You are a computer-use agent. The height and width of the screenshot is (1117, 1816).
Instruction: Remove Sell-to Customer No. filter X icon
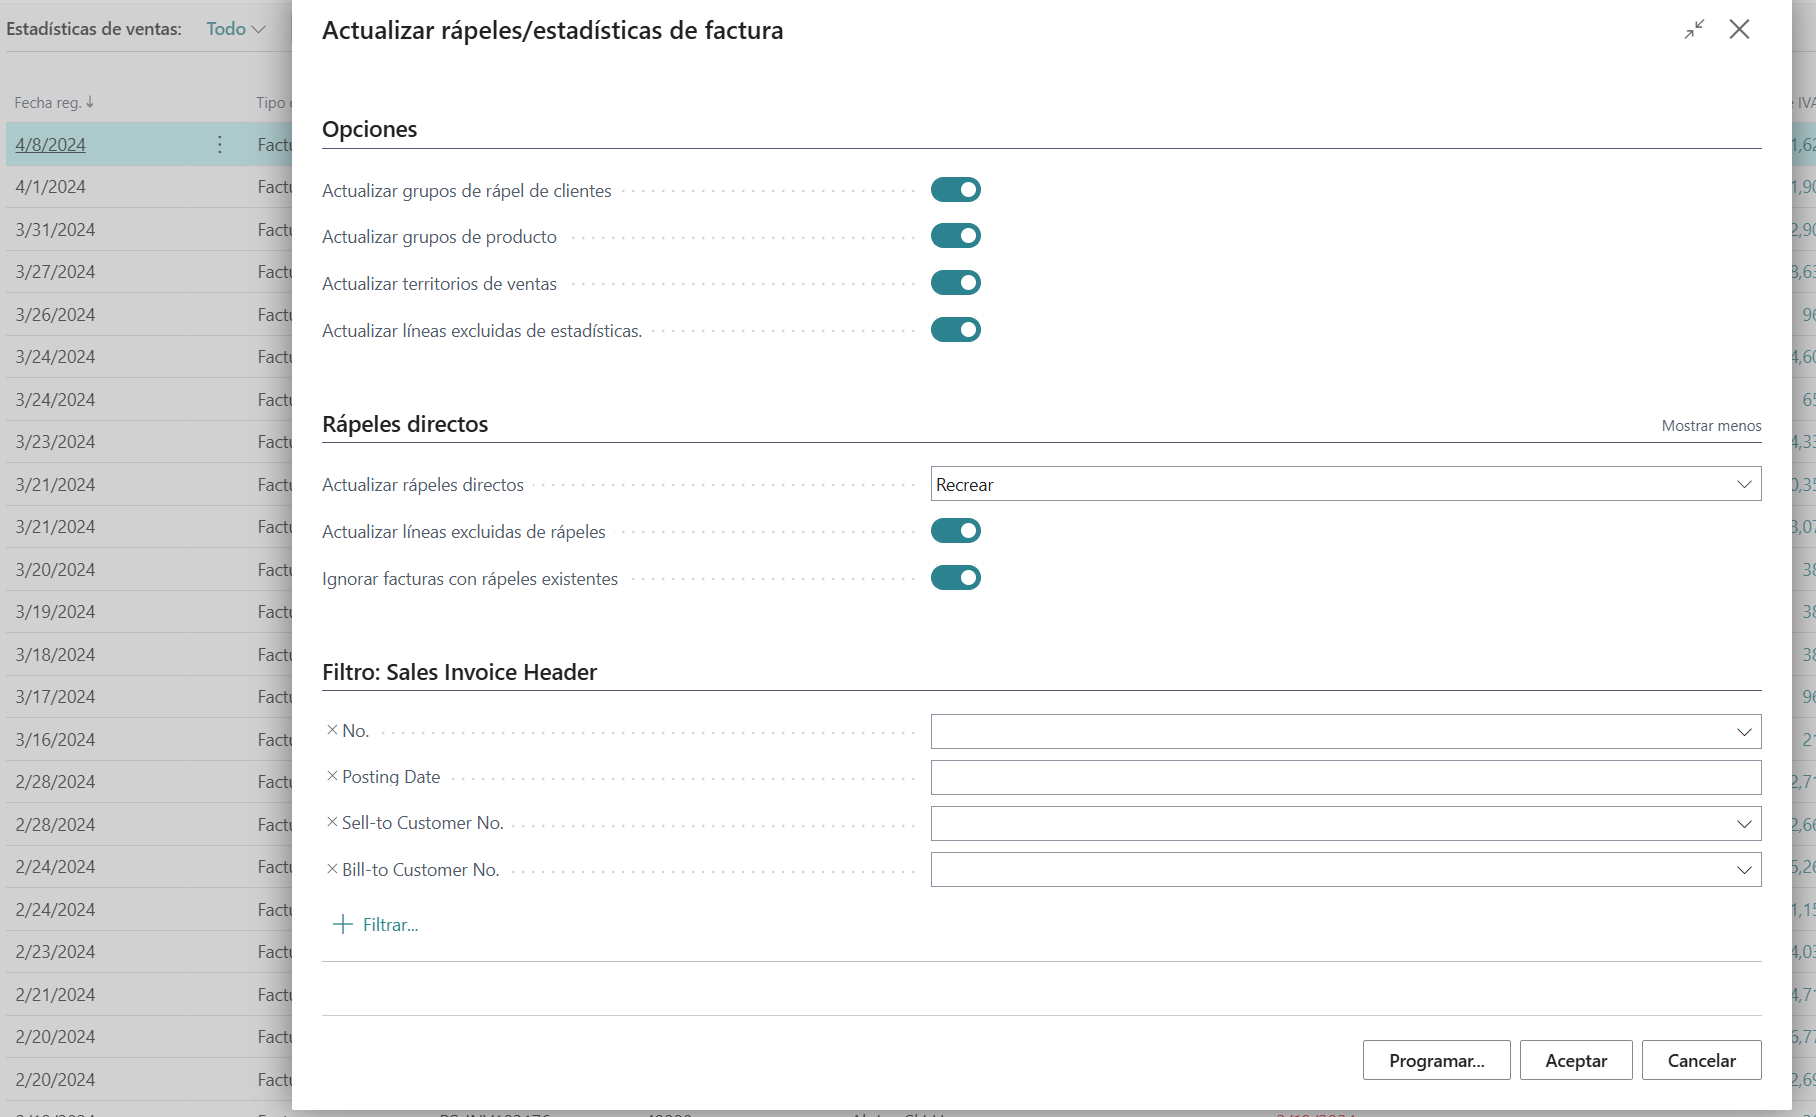coord(332,822)
